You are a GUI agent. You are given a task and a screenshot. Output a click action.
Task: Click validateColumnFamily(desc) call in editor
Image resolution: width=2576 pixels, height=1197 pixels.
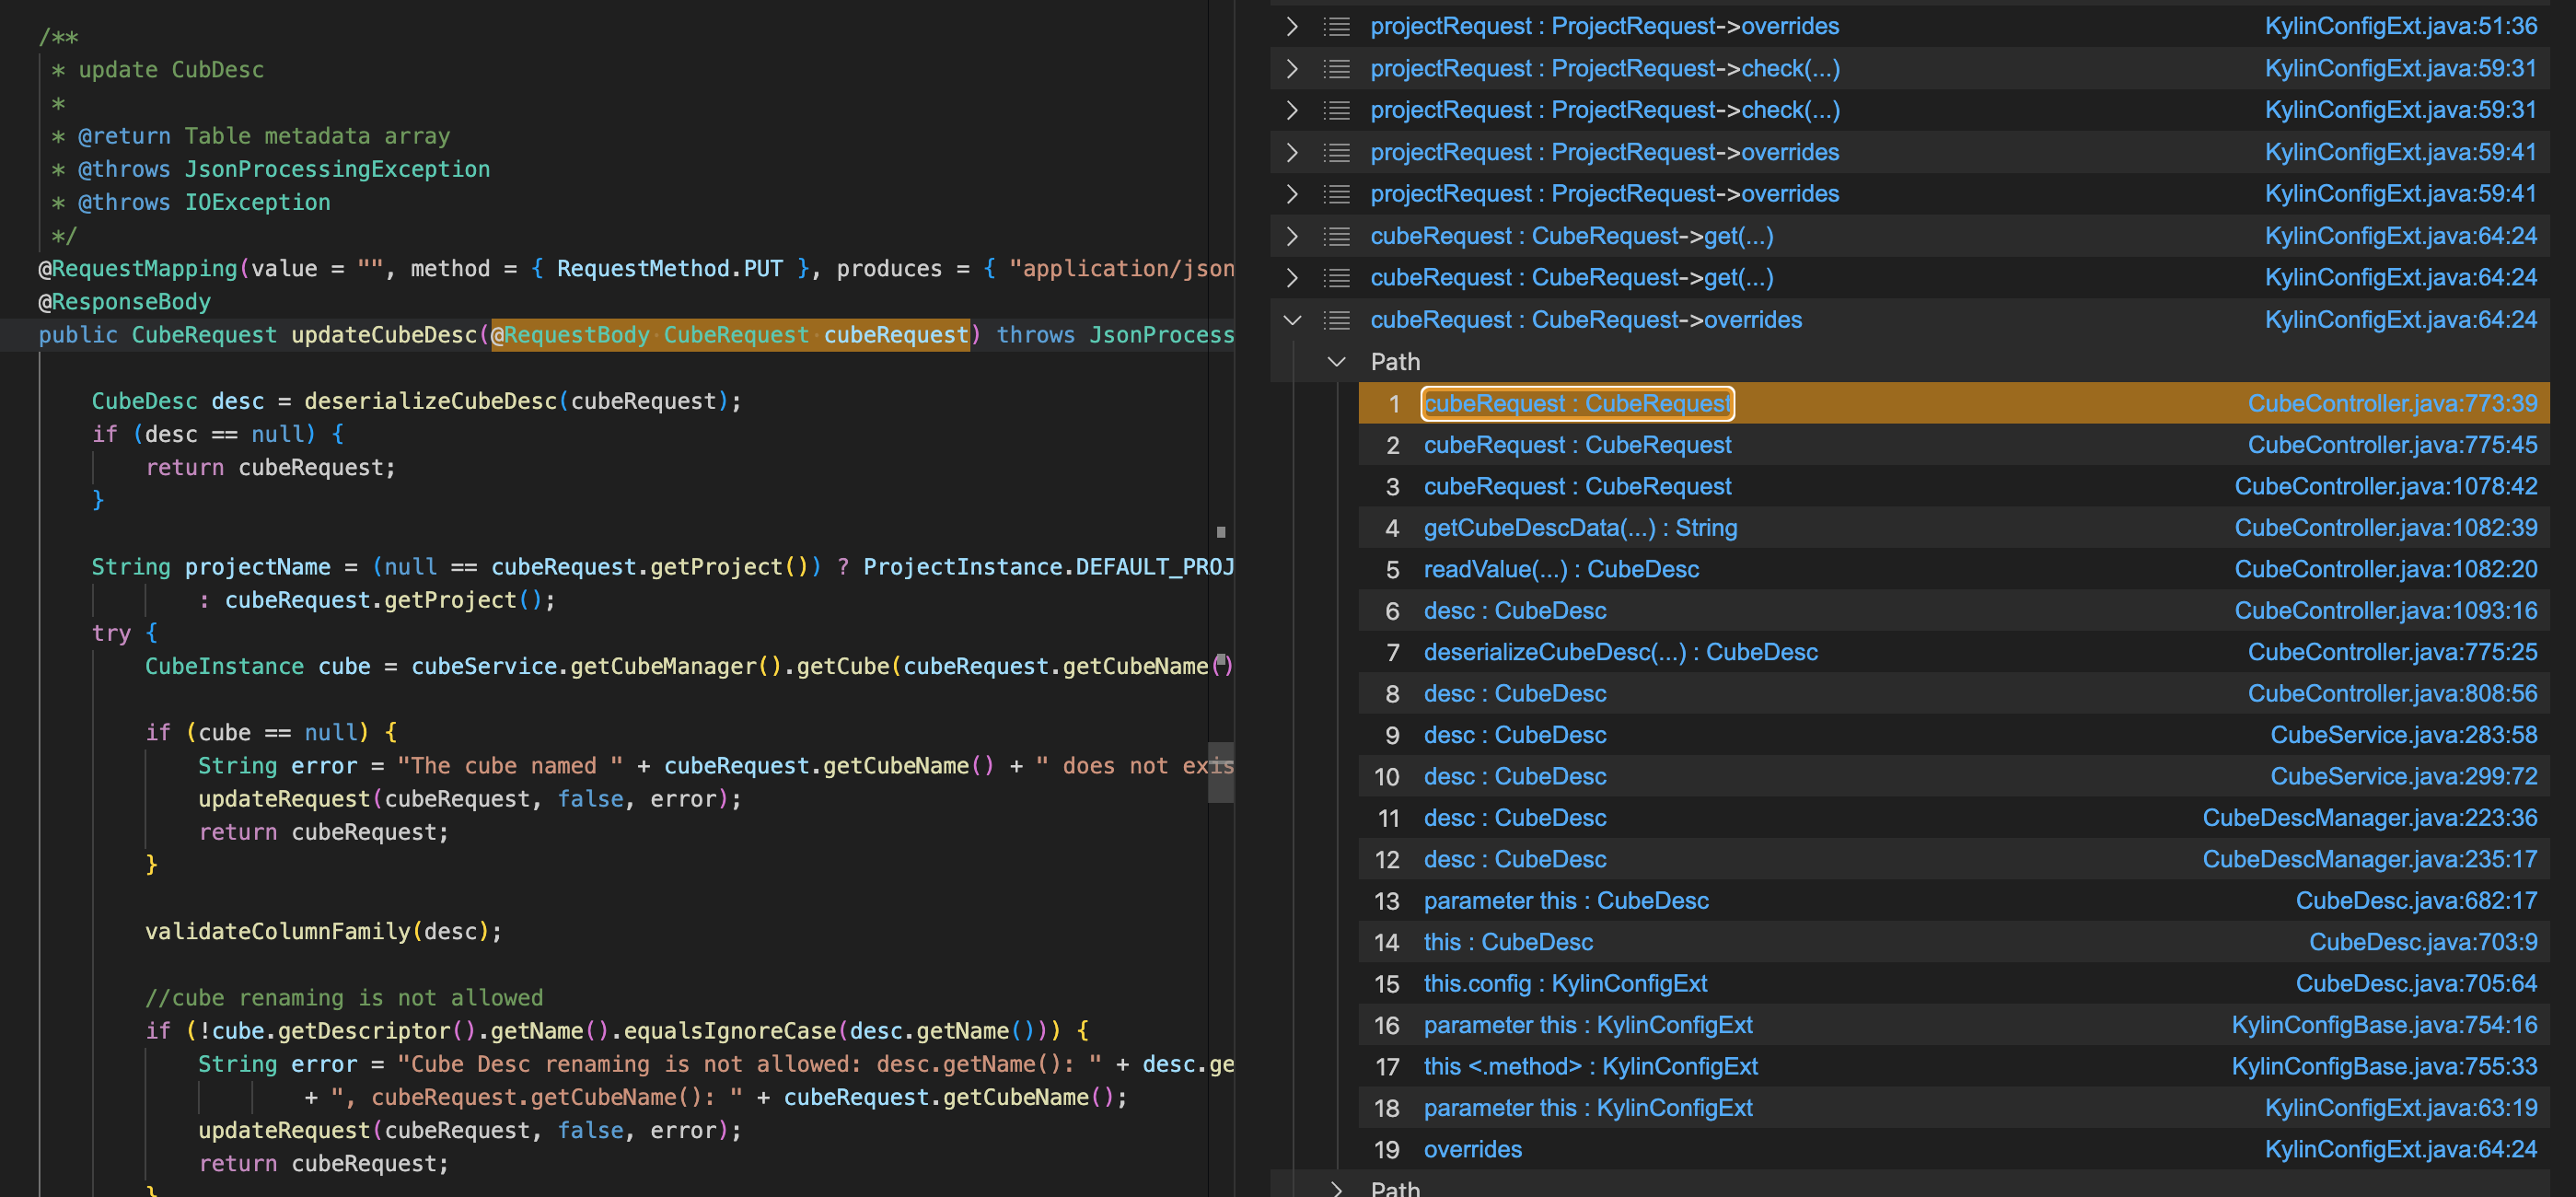coord(323,932)
